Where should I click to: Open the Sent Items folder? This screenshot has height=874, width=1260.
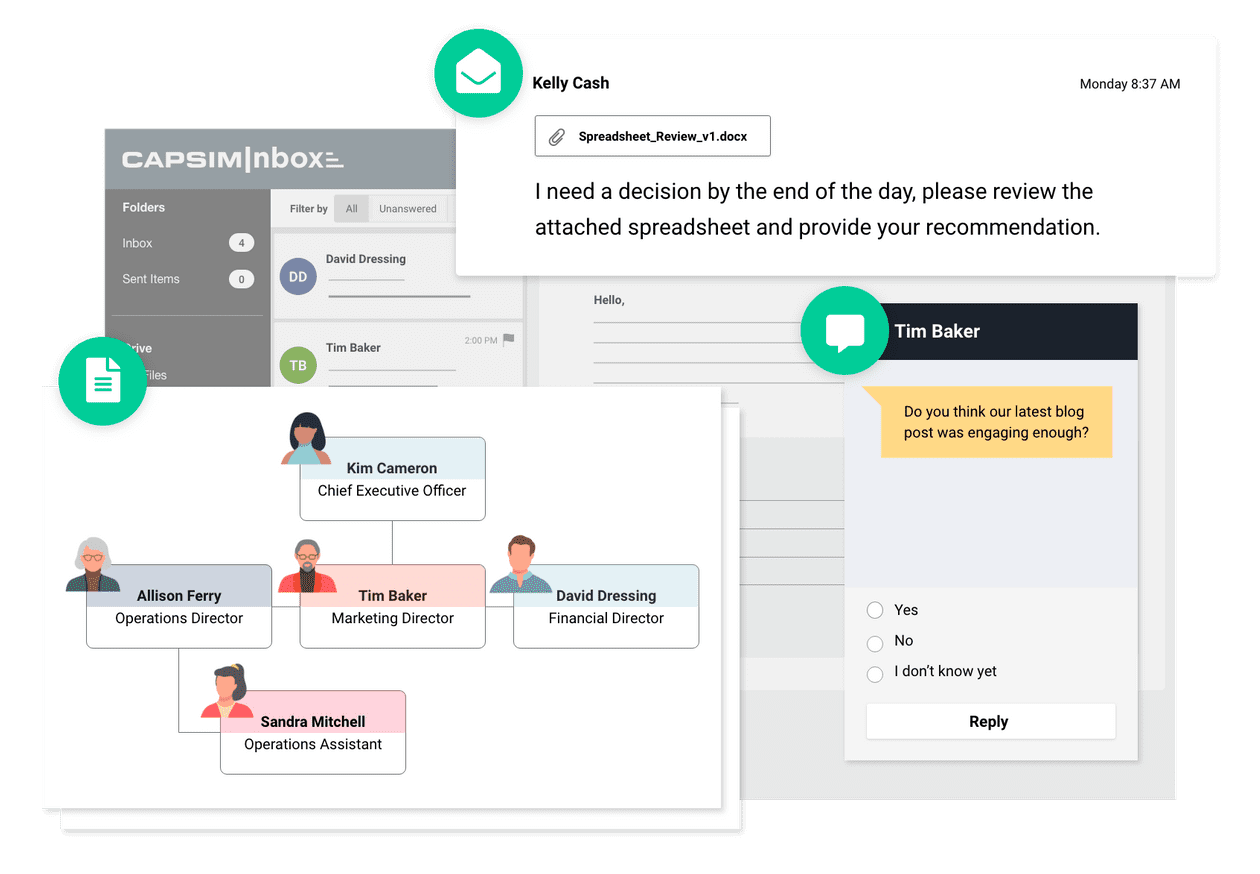pos(150,279)
